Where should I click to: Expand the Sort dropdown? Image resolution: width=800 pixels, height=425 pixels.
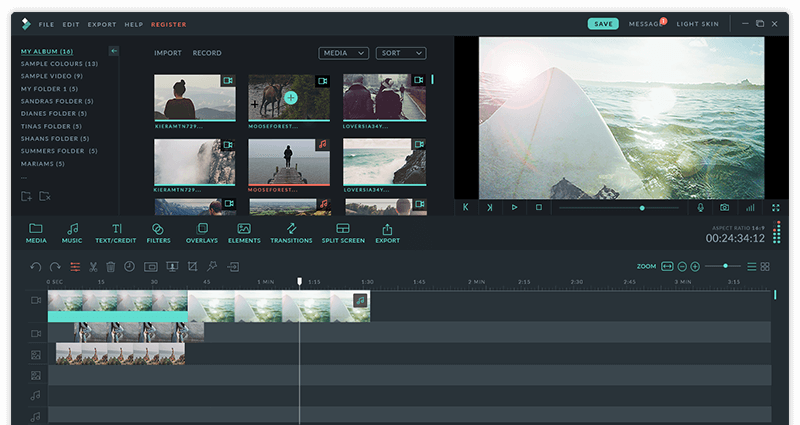tap(400, 53)
